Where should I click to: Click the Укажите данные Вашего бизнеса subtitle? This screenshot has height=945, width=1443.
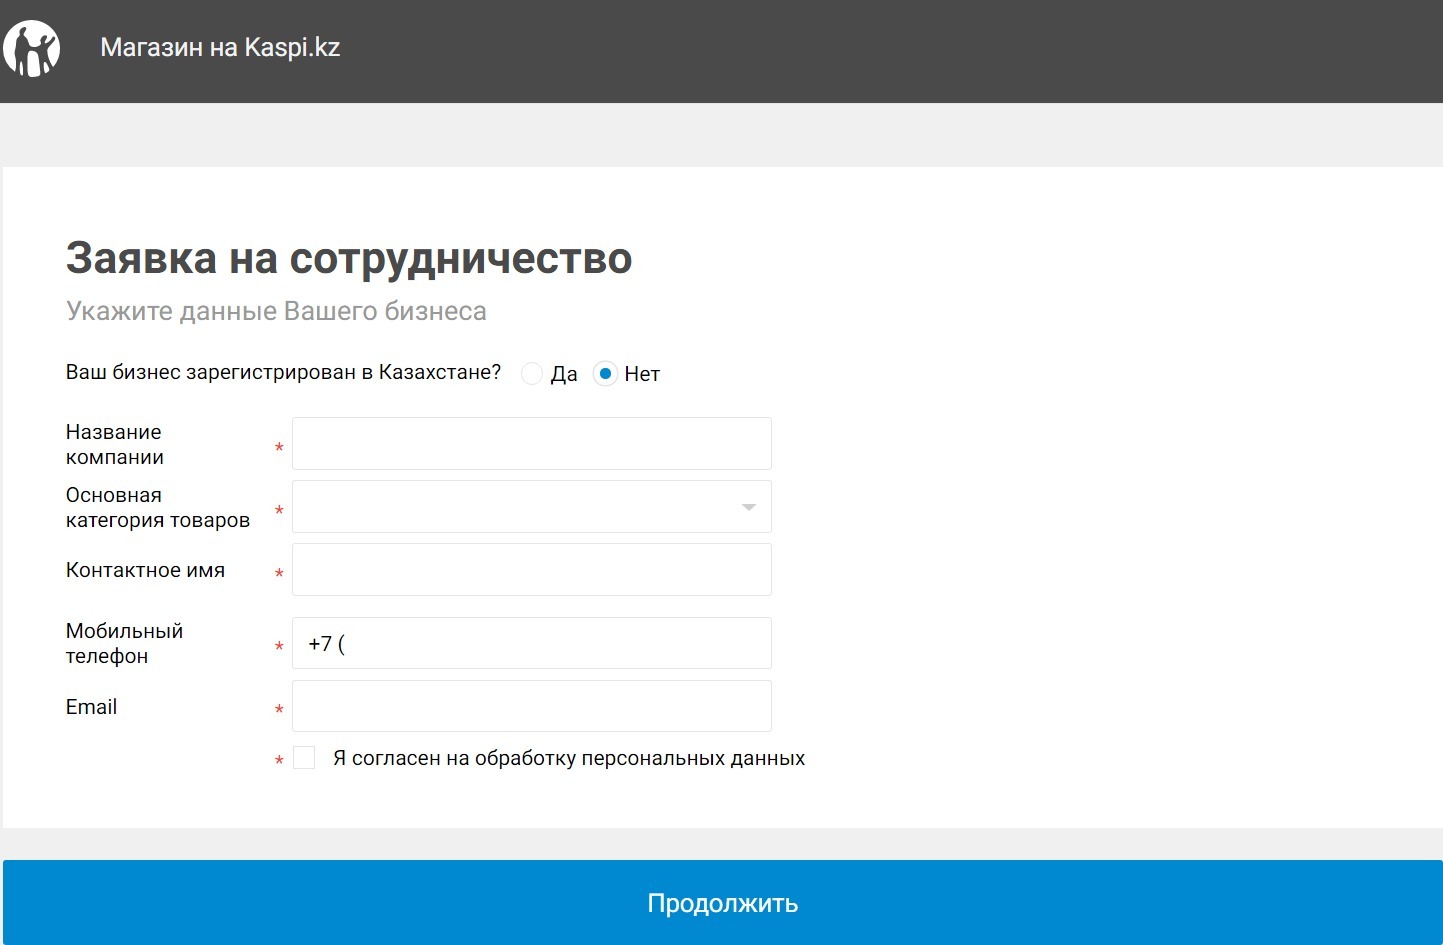click(276, 311)
